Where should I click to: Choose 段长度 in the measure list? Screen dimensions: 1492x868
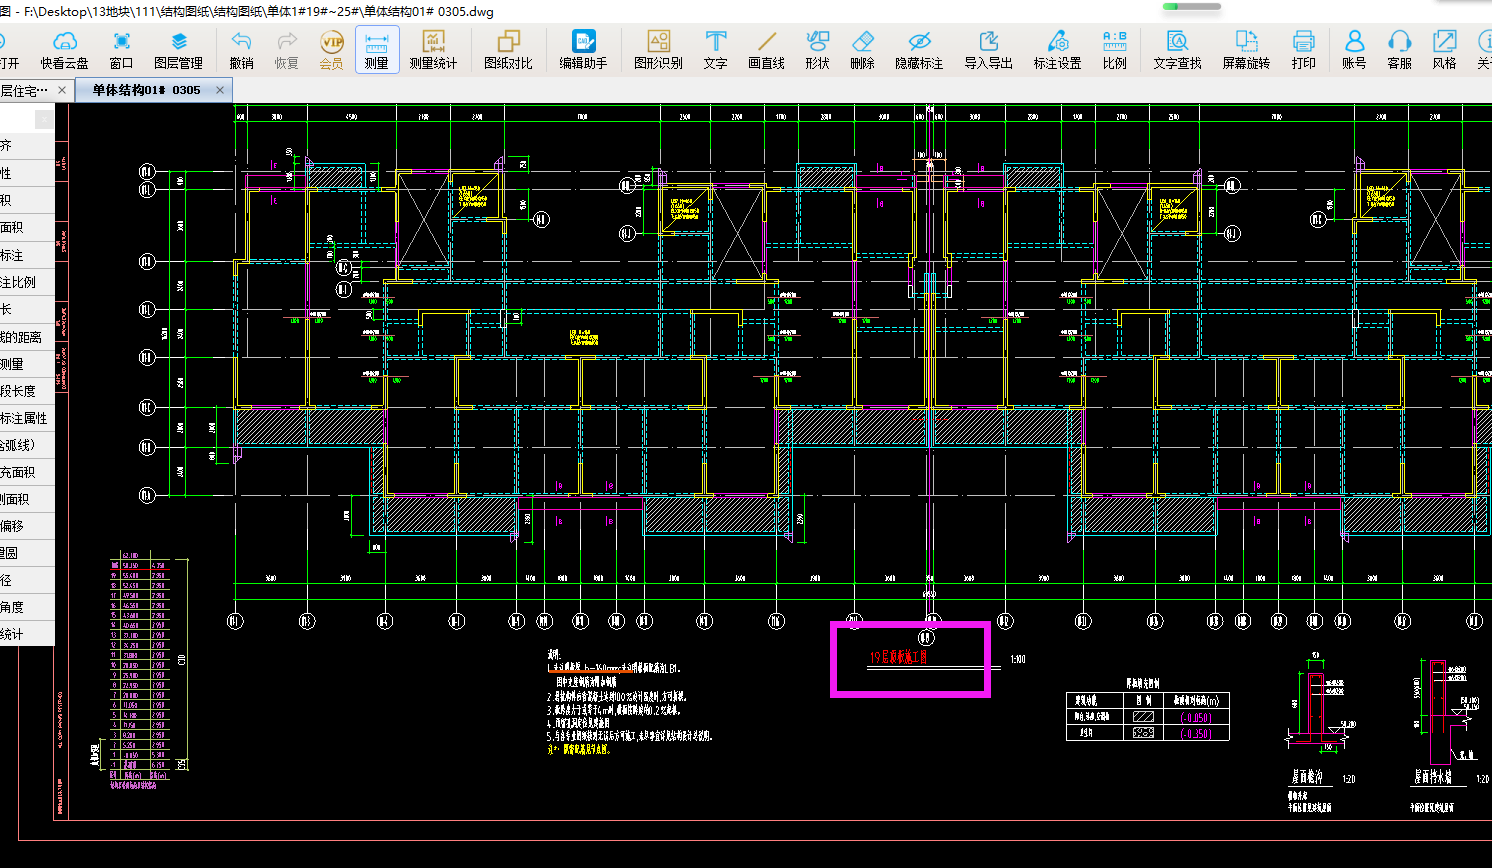[27, 391]
